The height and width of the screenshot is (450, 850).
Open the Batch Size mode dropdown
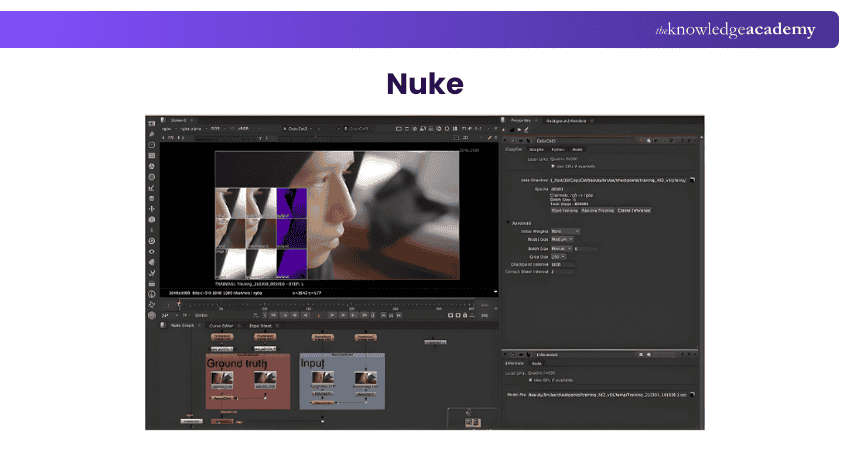click(x=562, y=249)
